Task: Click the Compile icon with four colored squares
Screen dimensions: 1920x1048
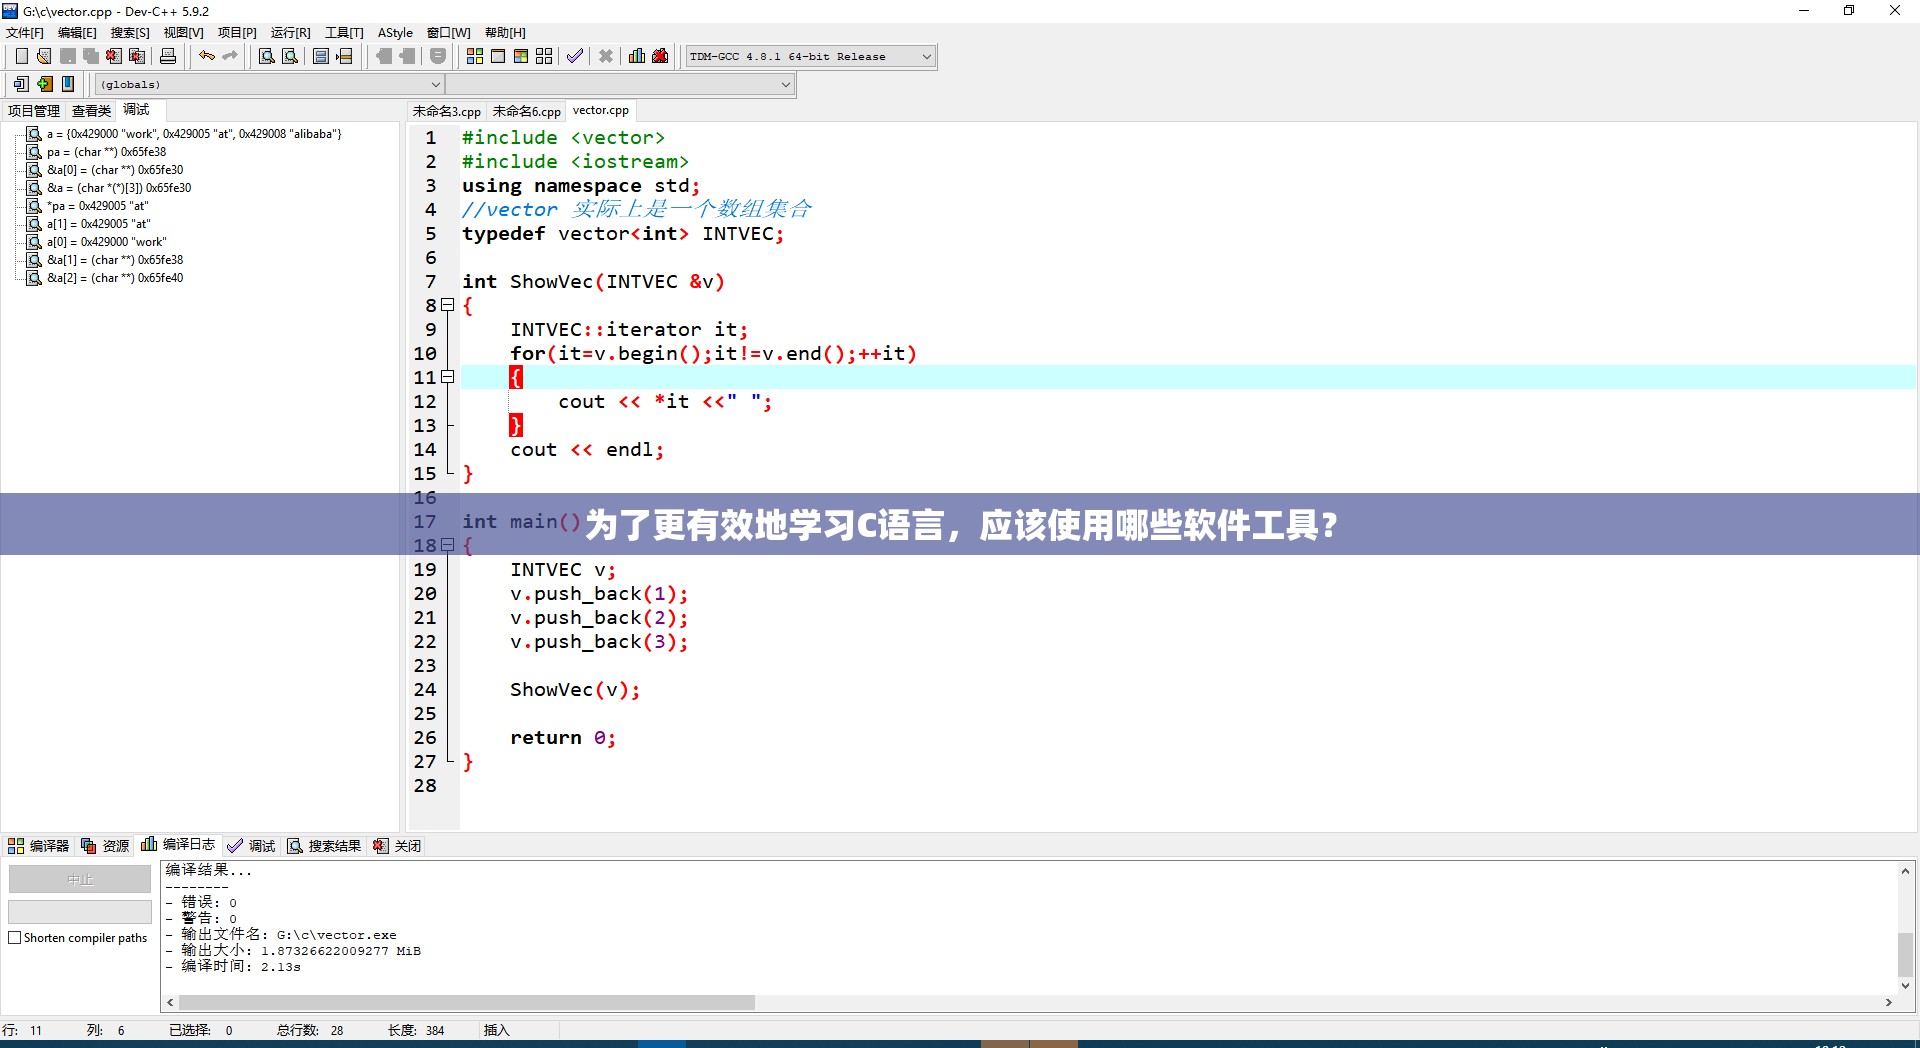Action: tap(475, 57)
